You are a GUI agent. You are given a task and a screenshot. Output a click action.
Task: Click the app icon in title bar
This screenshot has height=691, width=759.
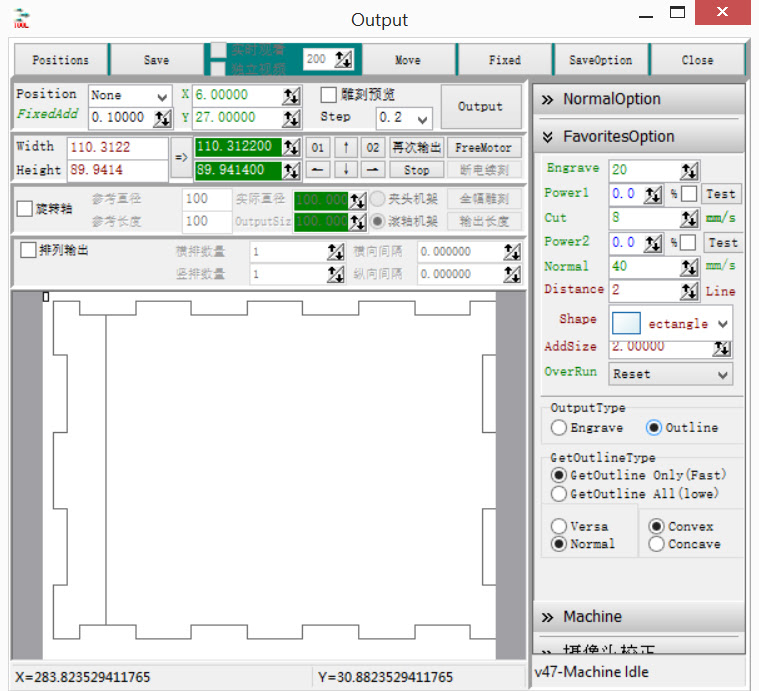point(21,19)
